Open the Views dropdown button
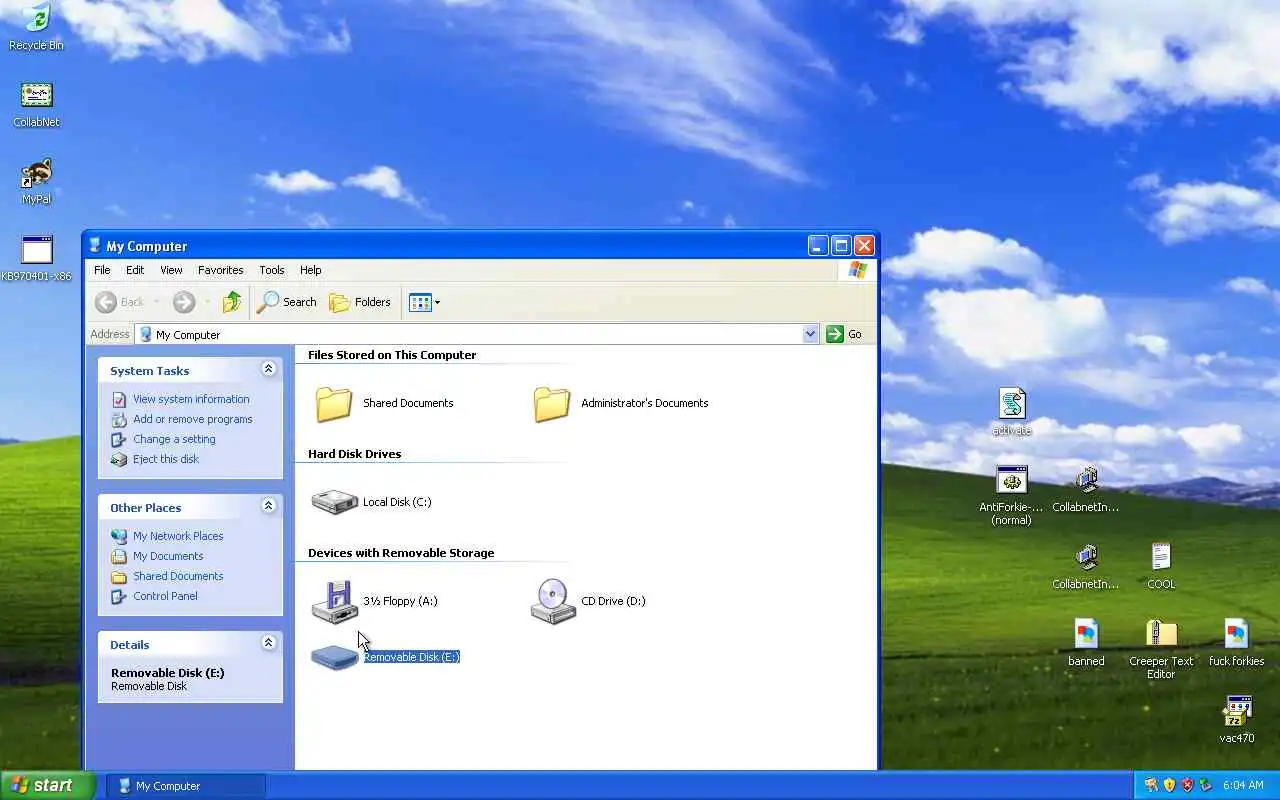The height and width of the screenshot is (800, 1280). point(425,302)
